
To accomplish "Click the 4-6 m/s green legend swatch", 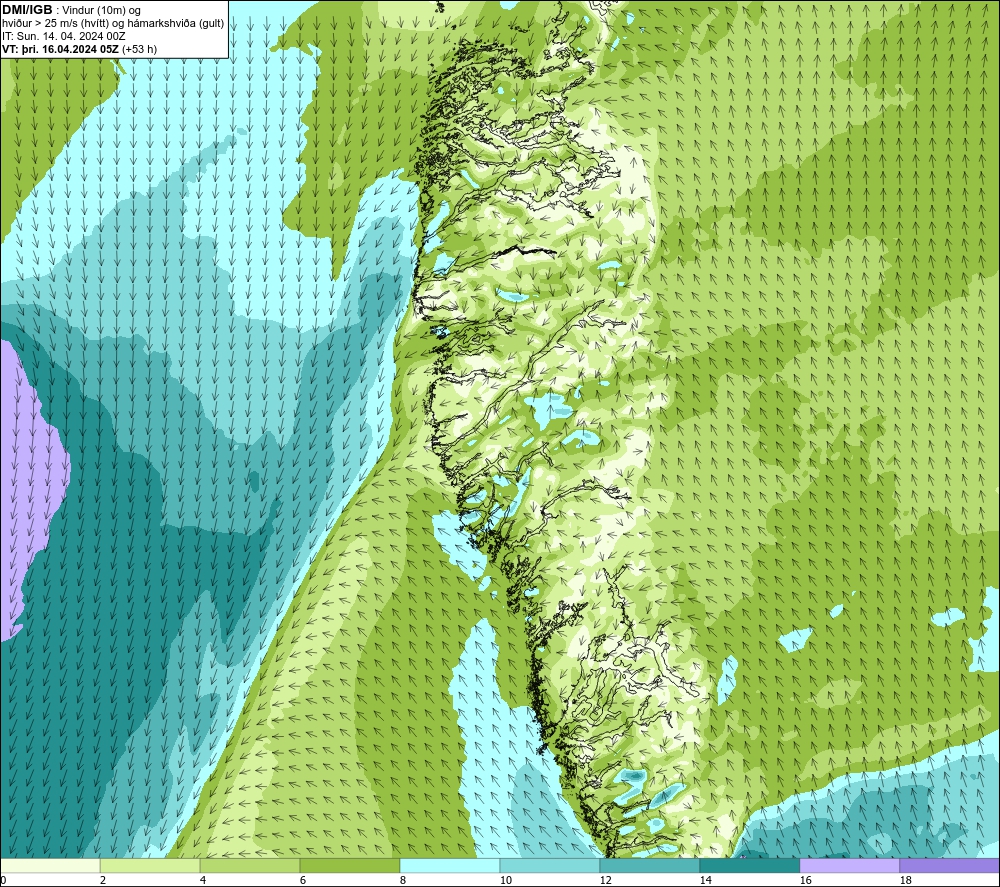I will (250, 865).
